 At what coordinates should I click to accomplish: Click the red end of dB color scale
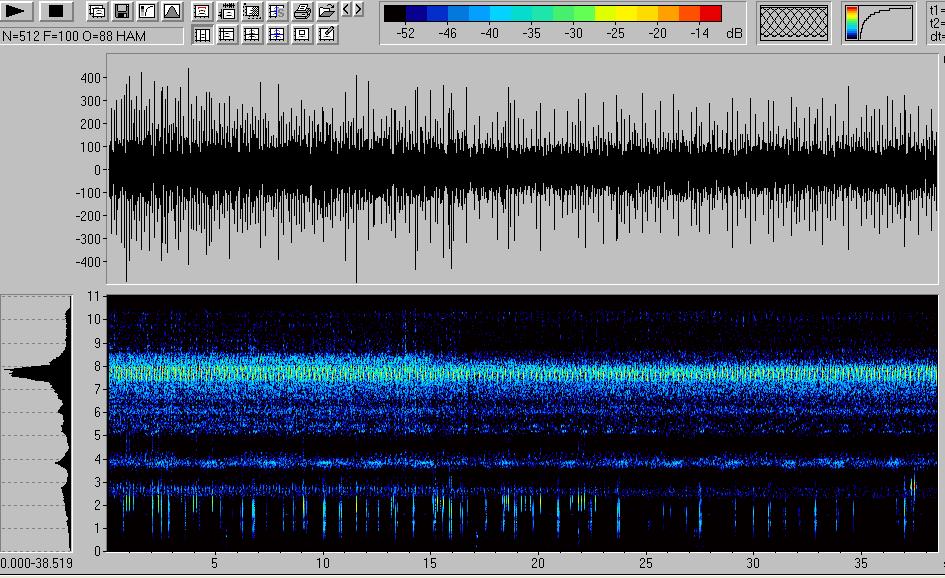click(711, 13)
